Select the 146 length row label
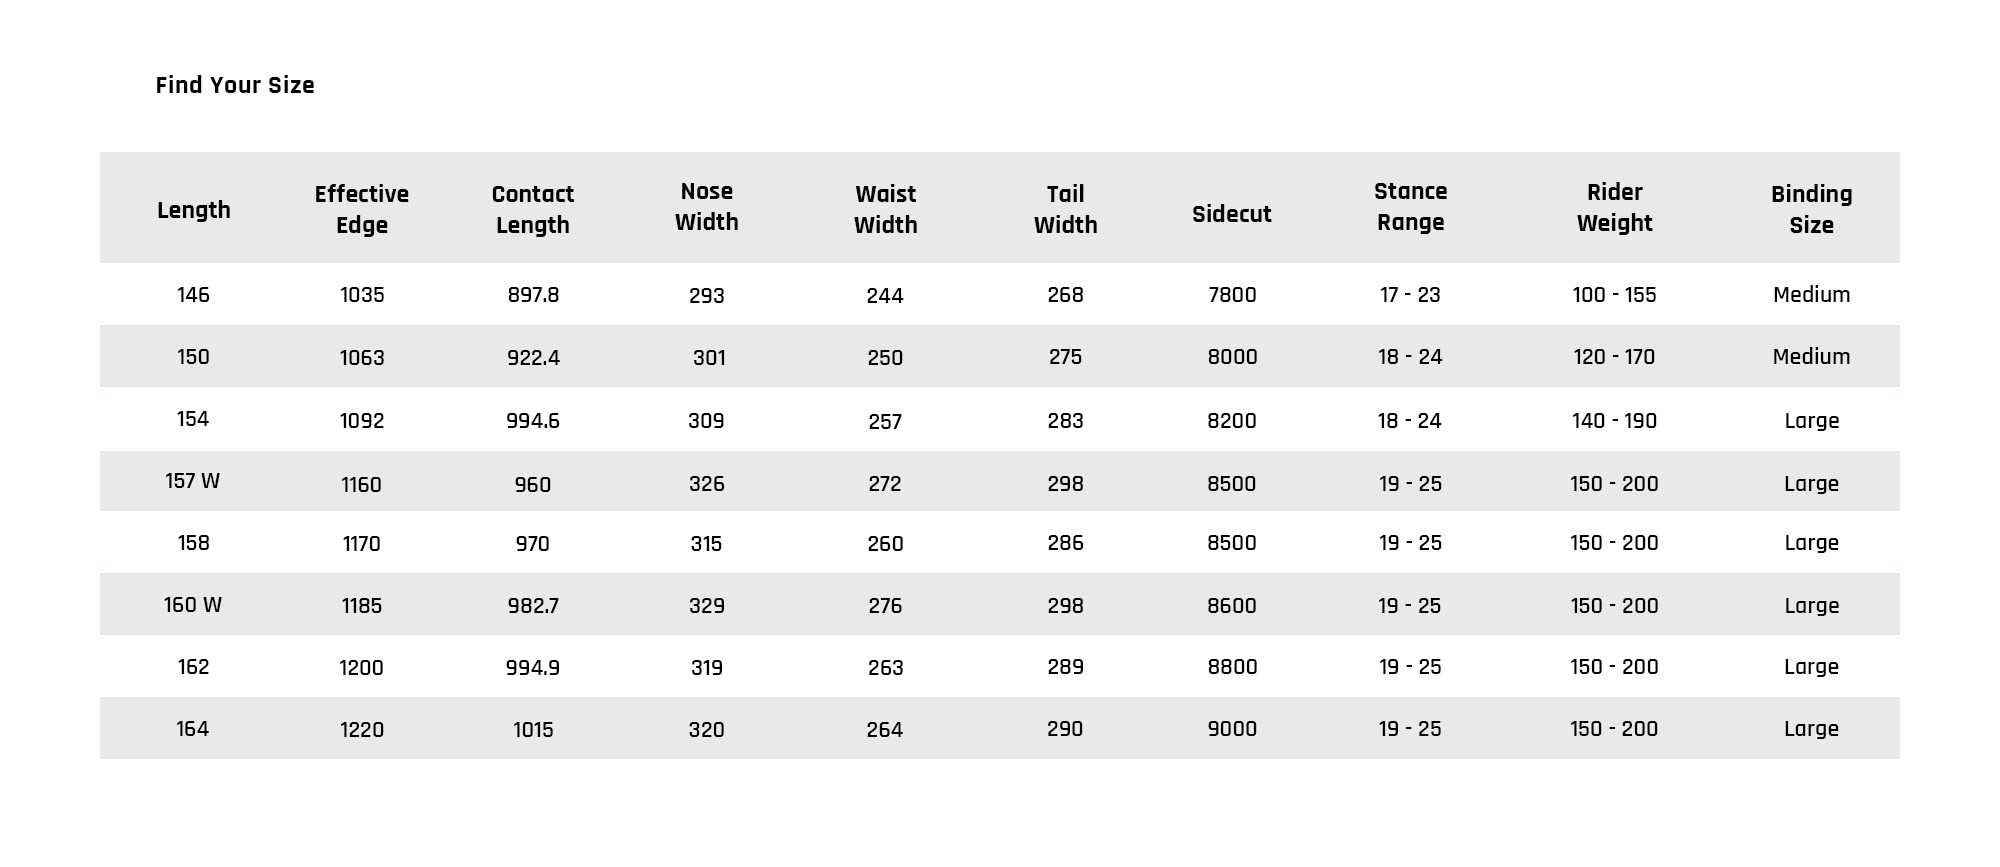The image size is (2000, 867). click(x=193, y=295)
